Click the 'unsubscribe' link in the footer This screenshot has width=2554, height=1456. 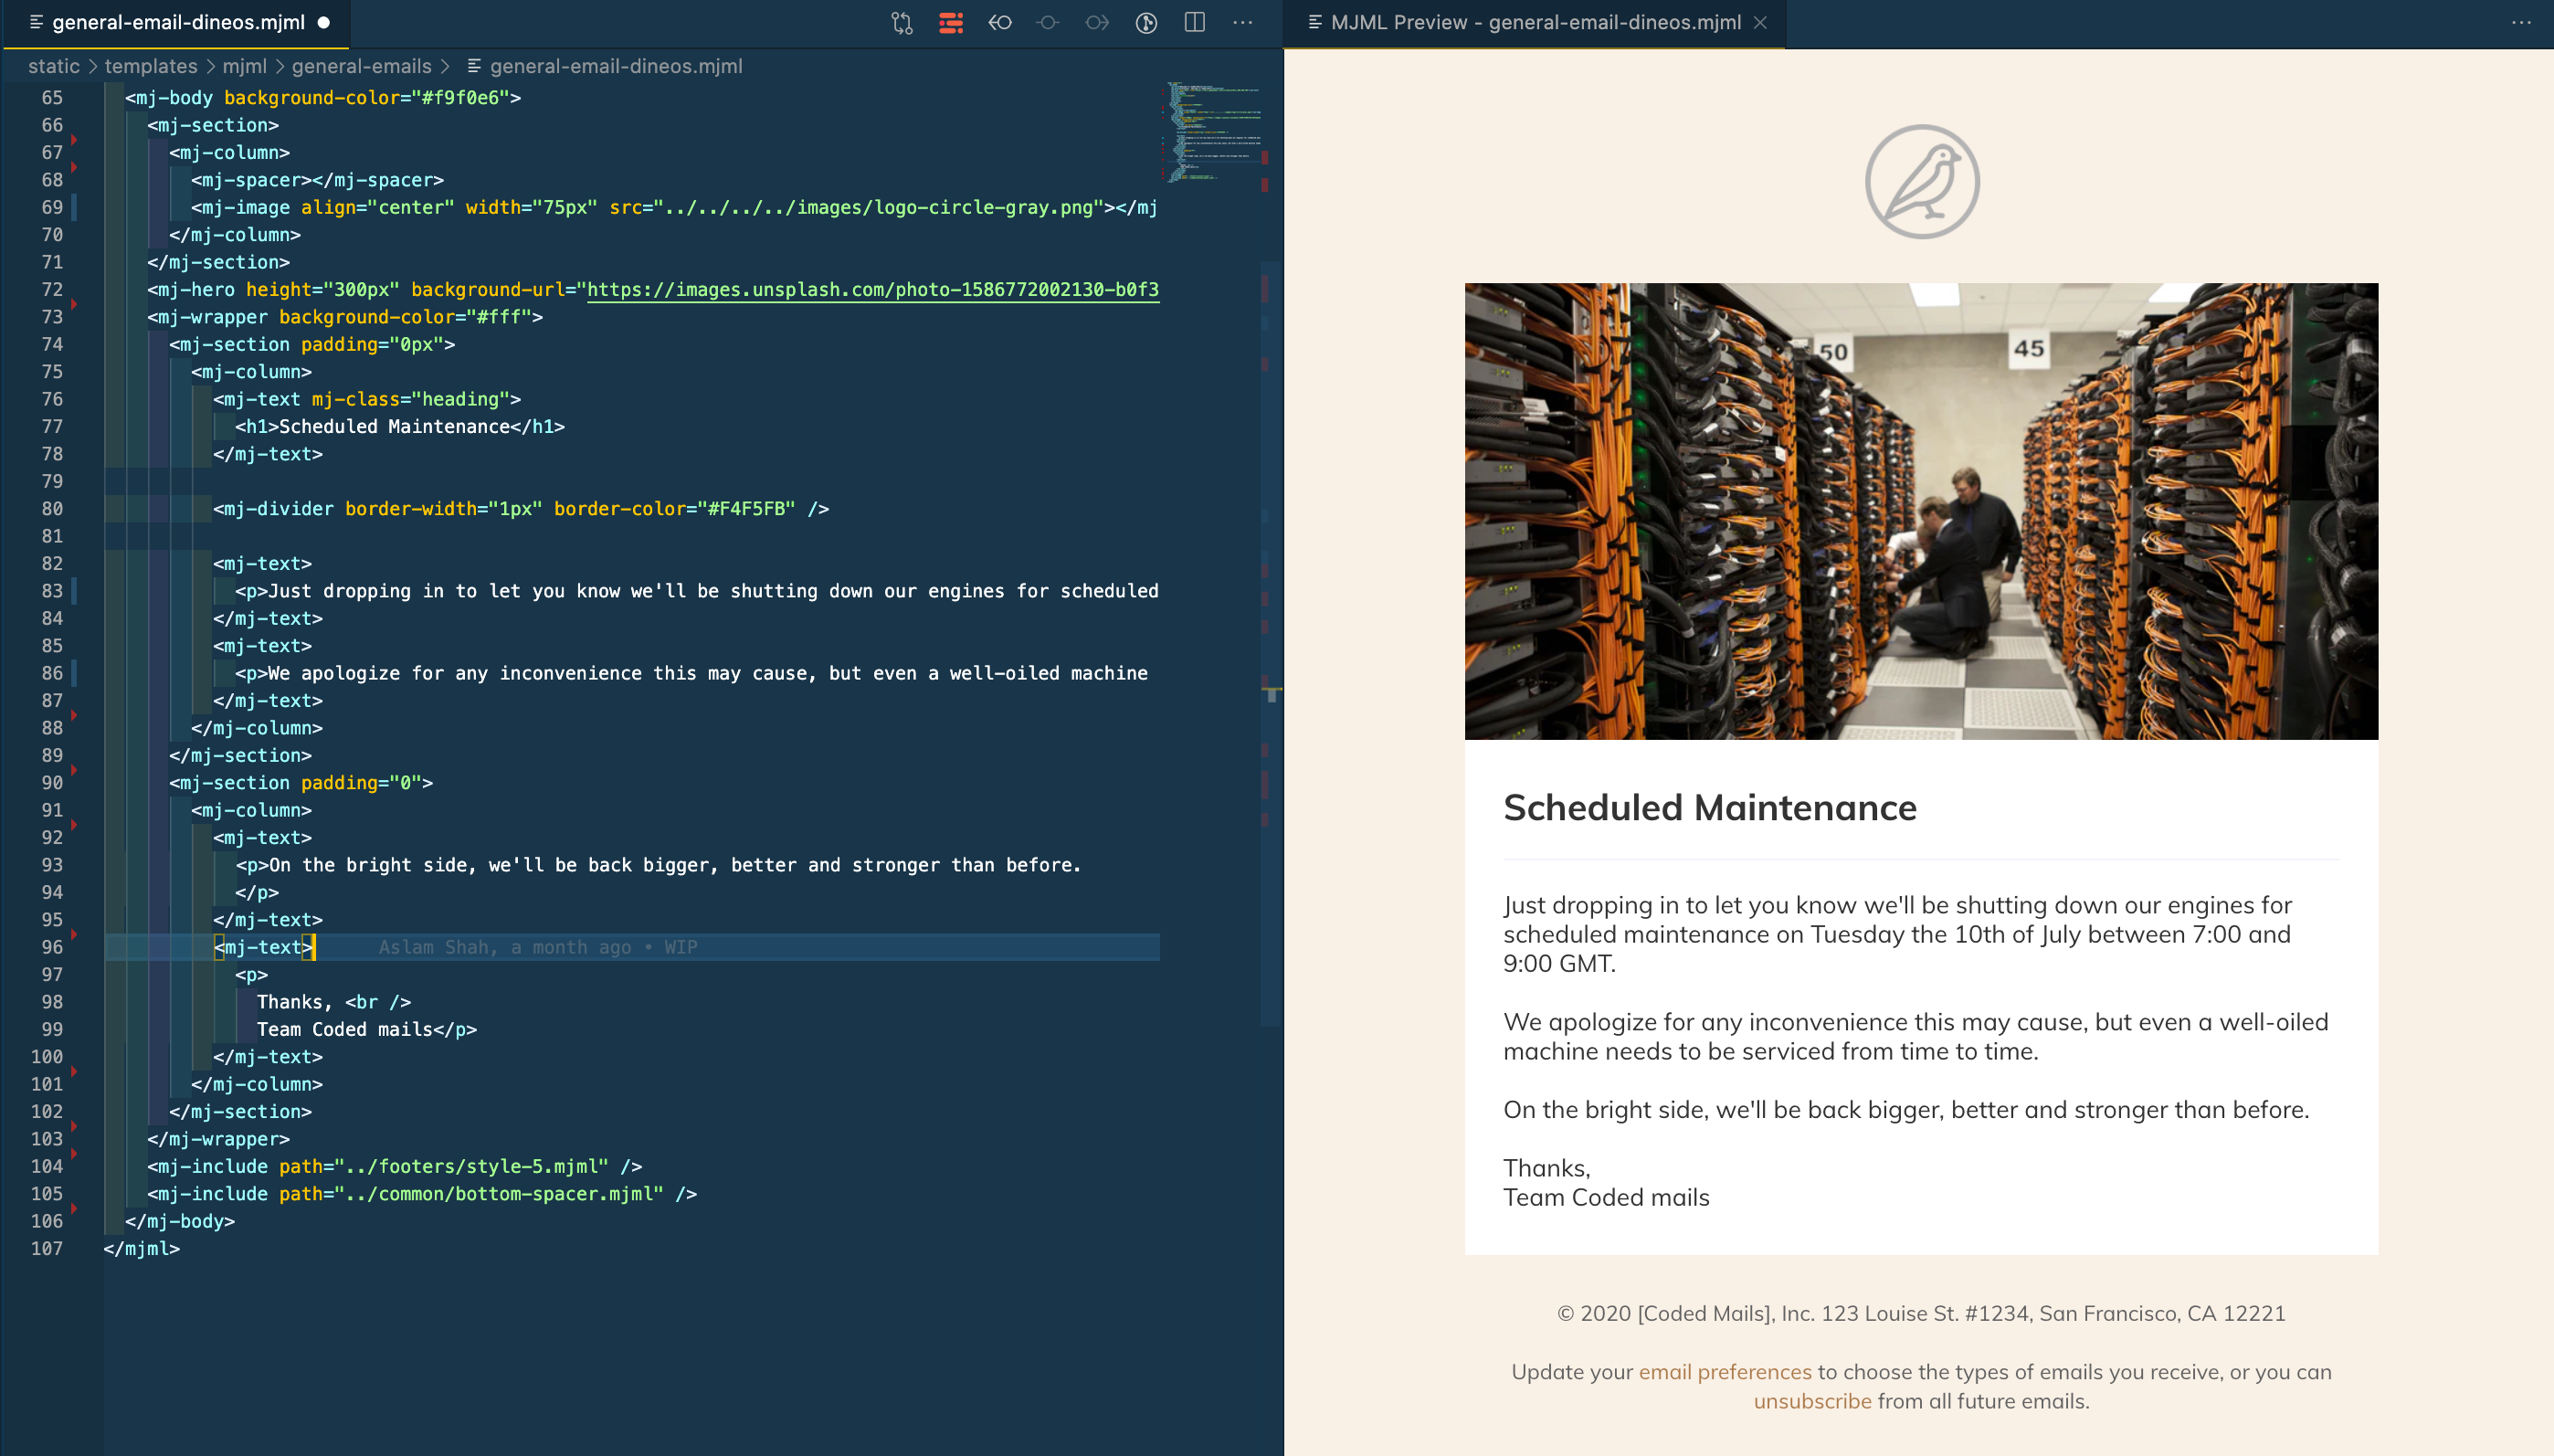[x=1811, y=1400]
